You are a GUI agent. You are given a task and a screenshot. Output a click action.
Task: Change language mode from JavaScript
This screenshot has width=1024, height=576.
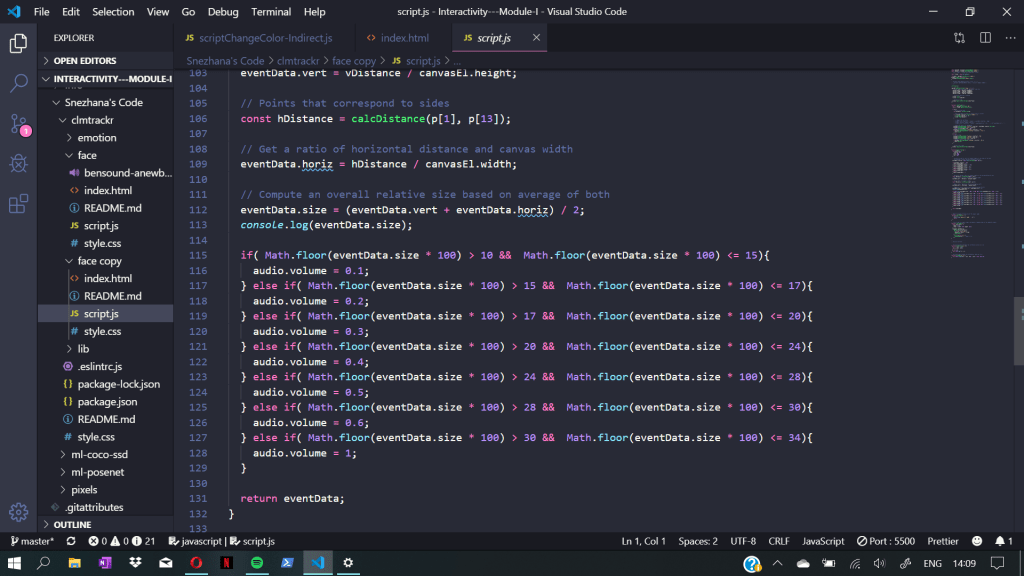click(x=823, y=541)
